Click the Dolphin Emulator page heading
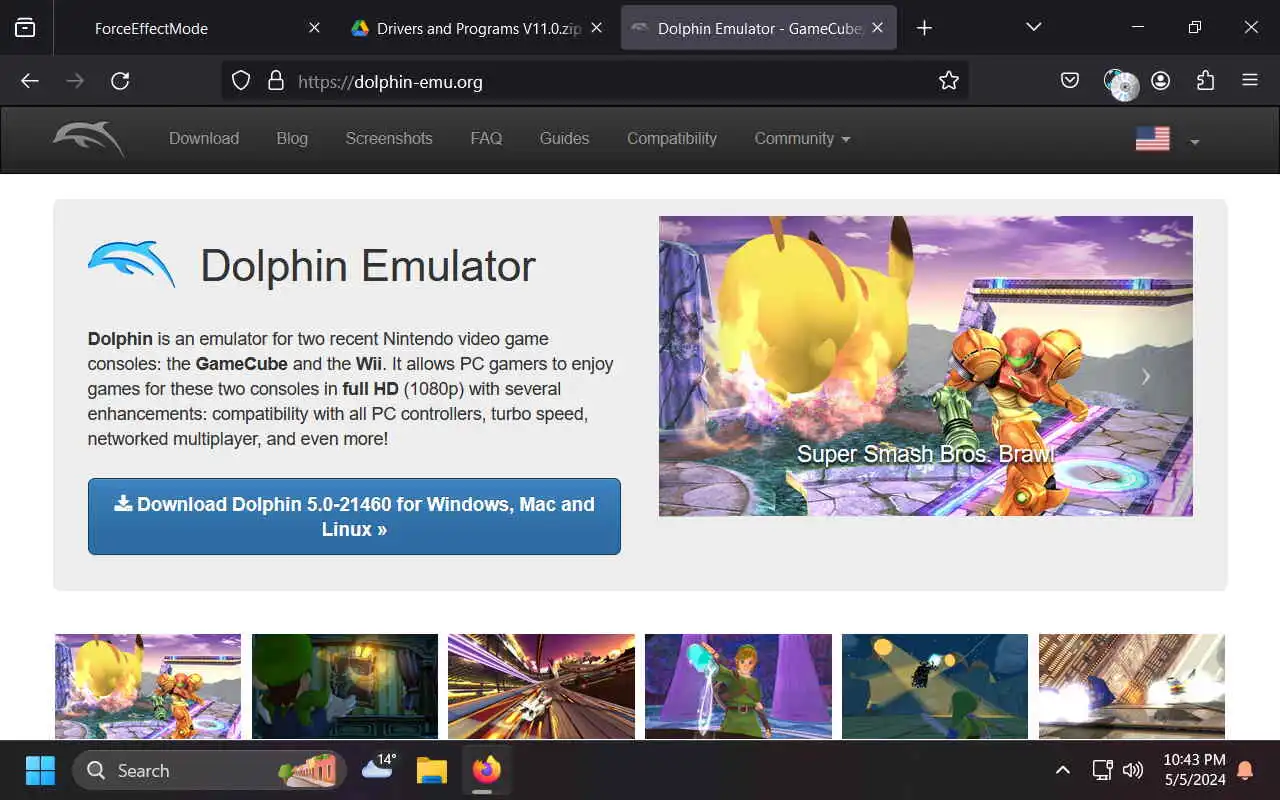The image size is (1280, 800). tap(368, 266)
